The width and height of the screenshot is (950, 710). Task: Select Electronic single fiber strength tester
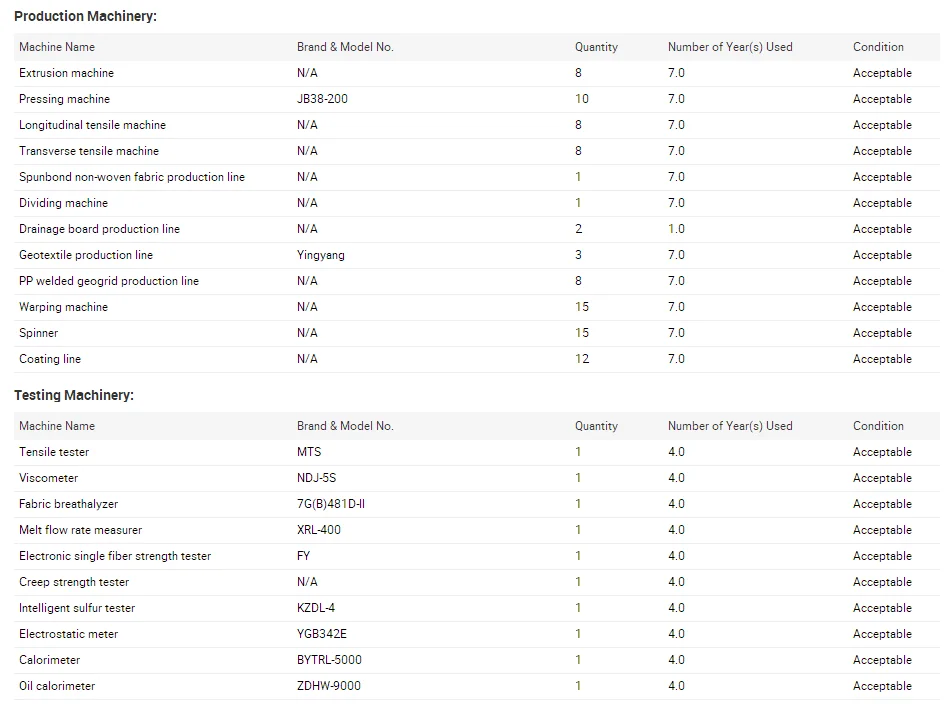(115, 556)
